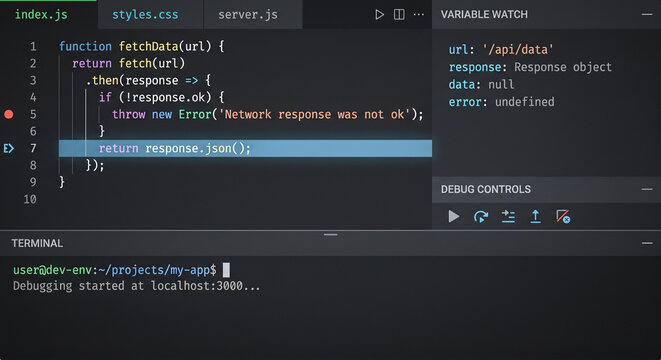Click the terminal prompt cursor
Screen dimensions: 661x360
(x=226, y=270)
